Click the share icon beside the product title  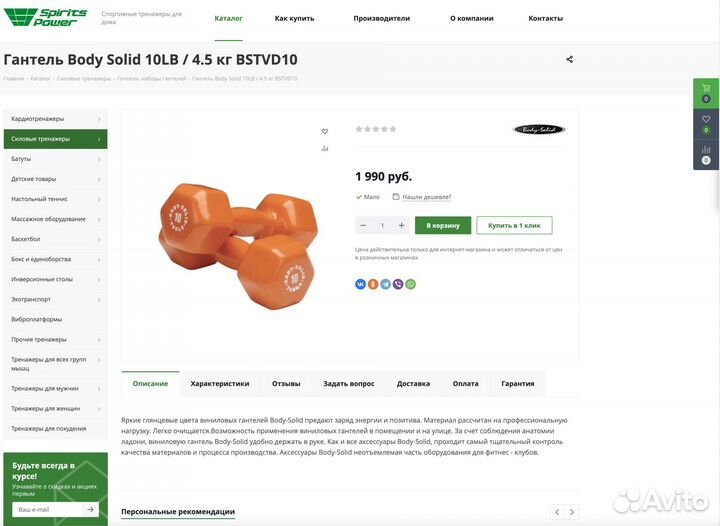click(x=569, y=59)
